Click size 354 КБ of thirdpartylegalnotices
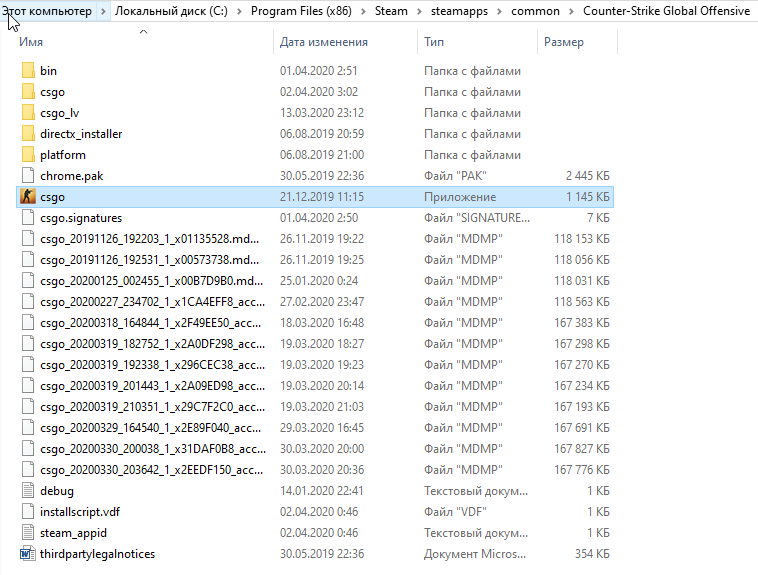This screenshot has width=758, height=575. pos(592,554)
